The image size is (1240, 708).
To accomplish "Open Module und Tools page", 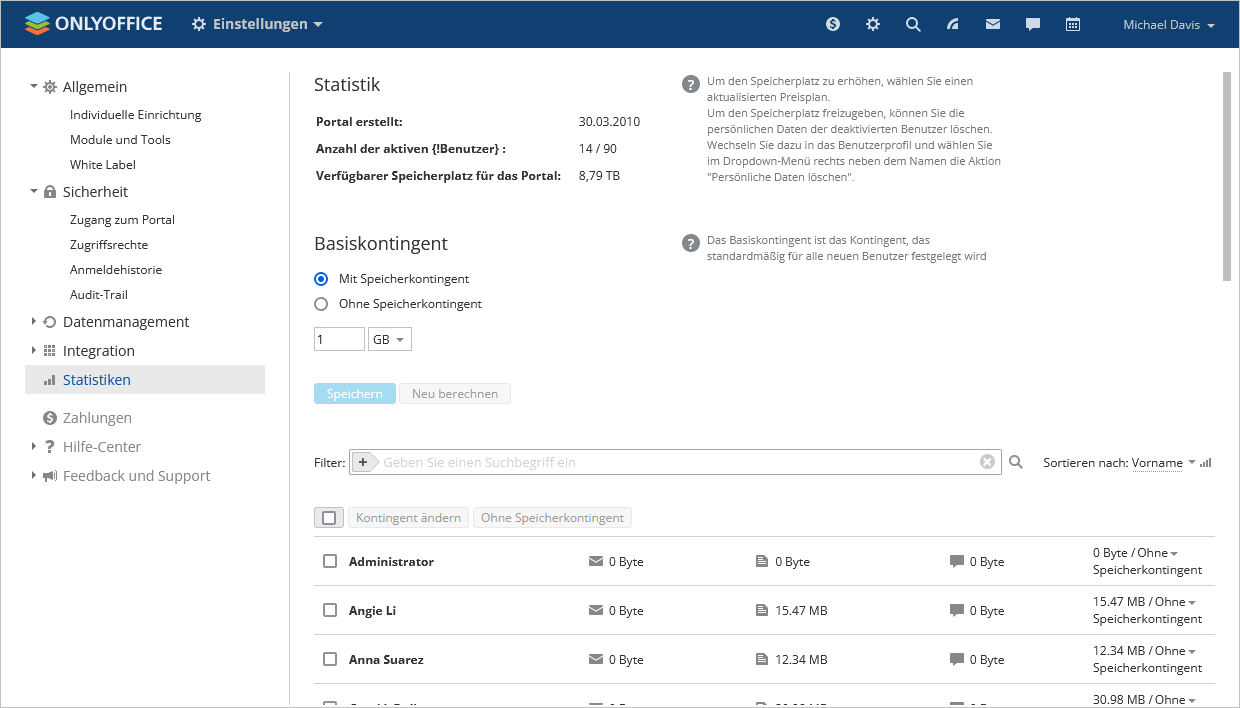I will 120,140.
